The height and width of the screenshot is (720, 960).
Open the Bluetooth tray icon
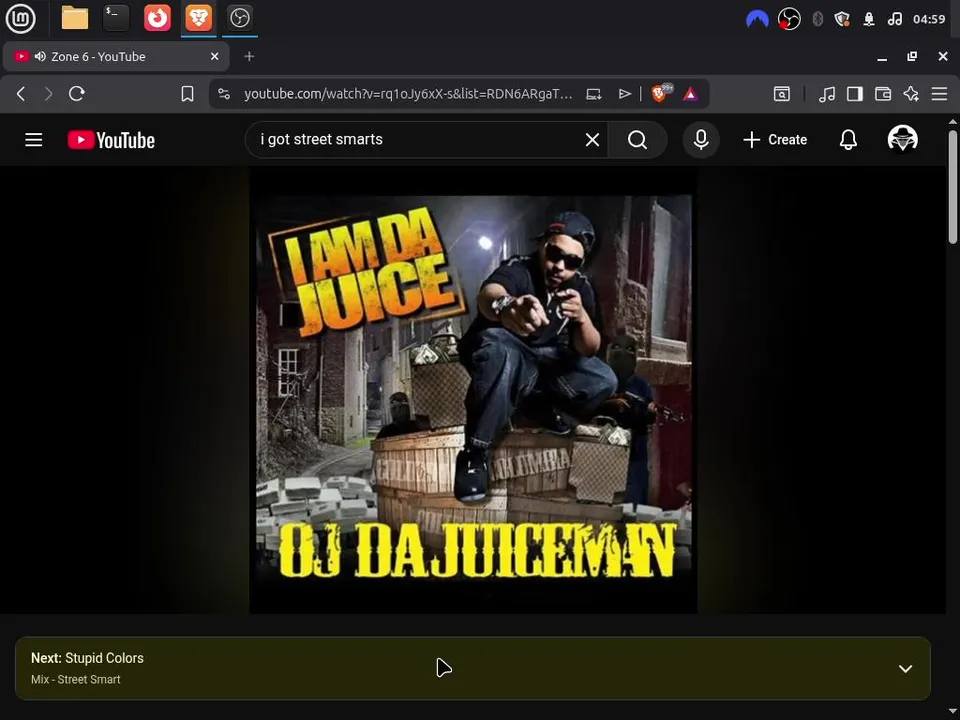pyautogui.click(x=817, y=19)
